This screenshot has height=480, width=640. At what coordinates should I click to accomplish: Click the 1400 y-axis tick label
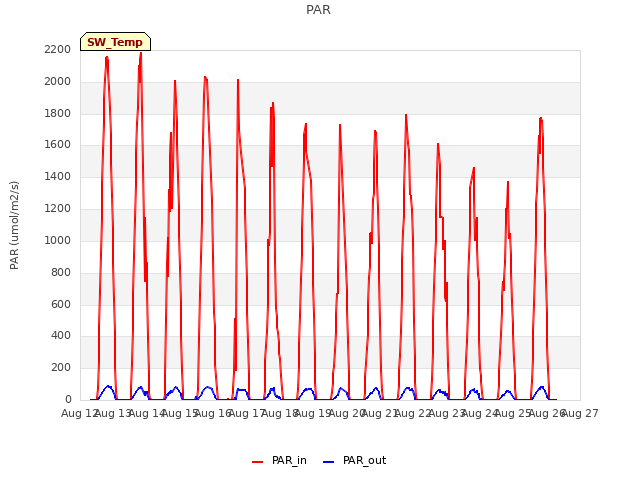pyautogui.click(x=58, y=176)
